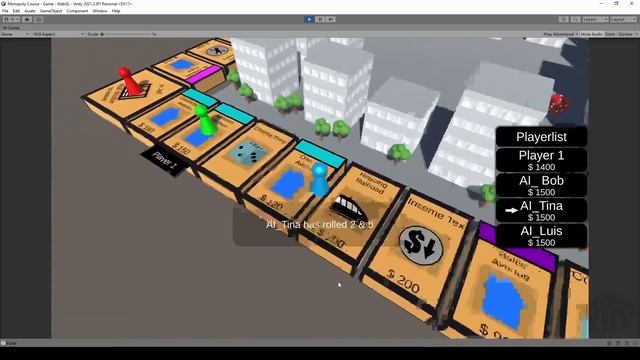
Task: Open the Unity search icon
Action: [x=575, y=19]
